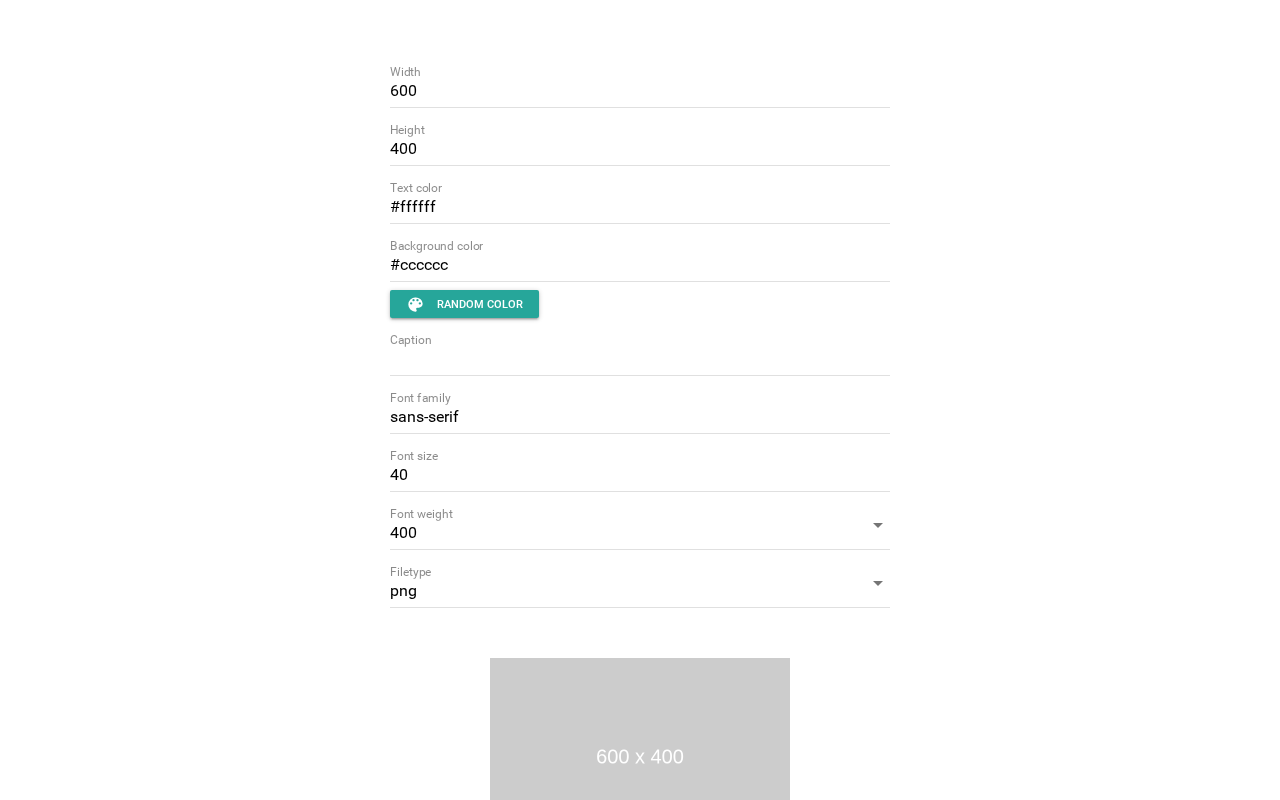Click the Font family field sans-serif
This screenshot has width=1280, height=800.
coord(640,417)
